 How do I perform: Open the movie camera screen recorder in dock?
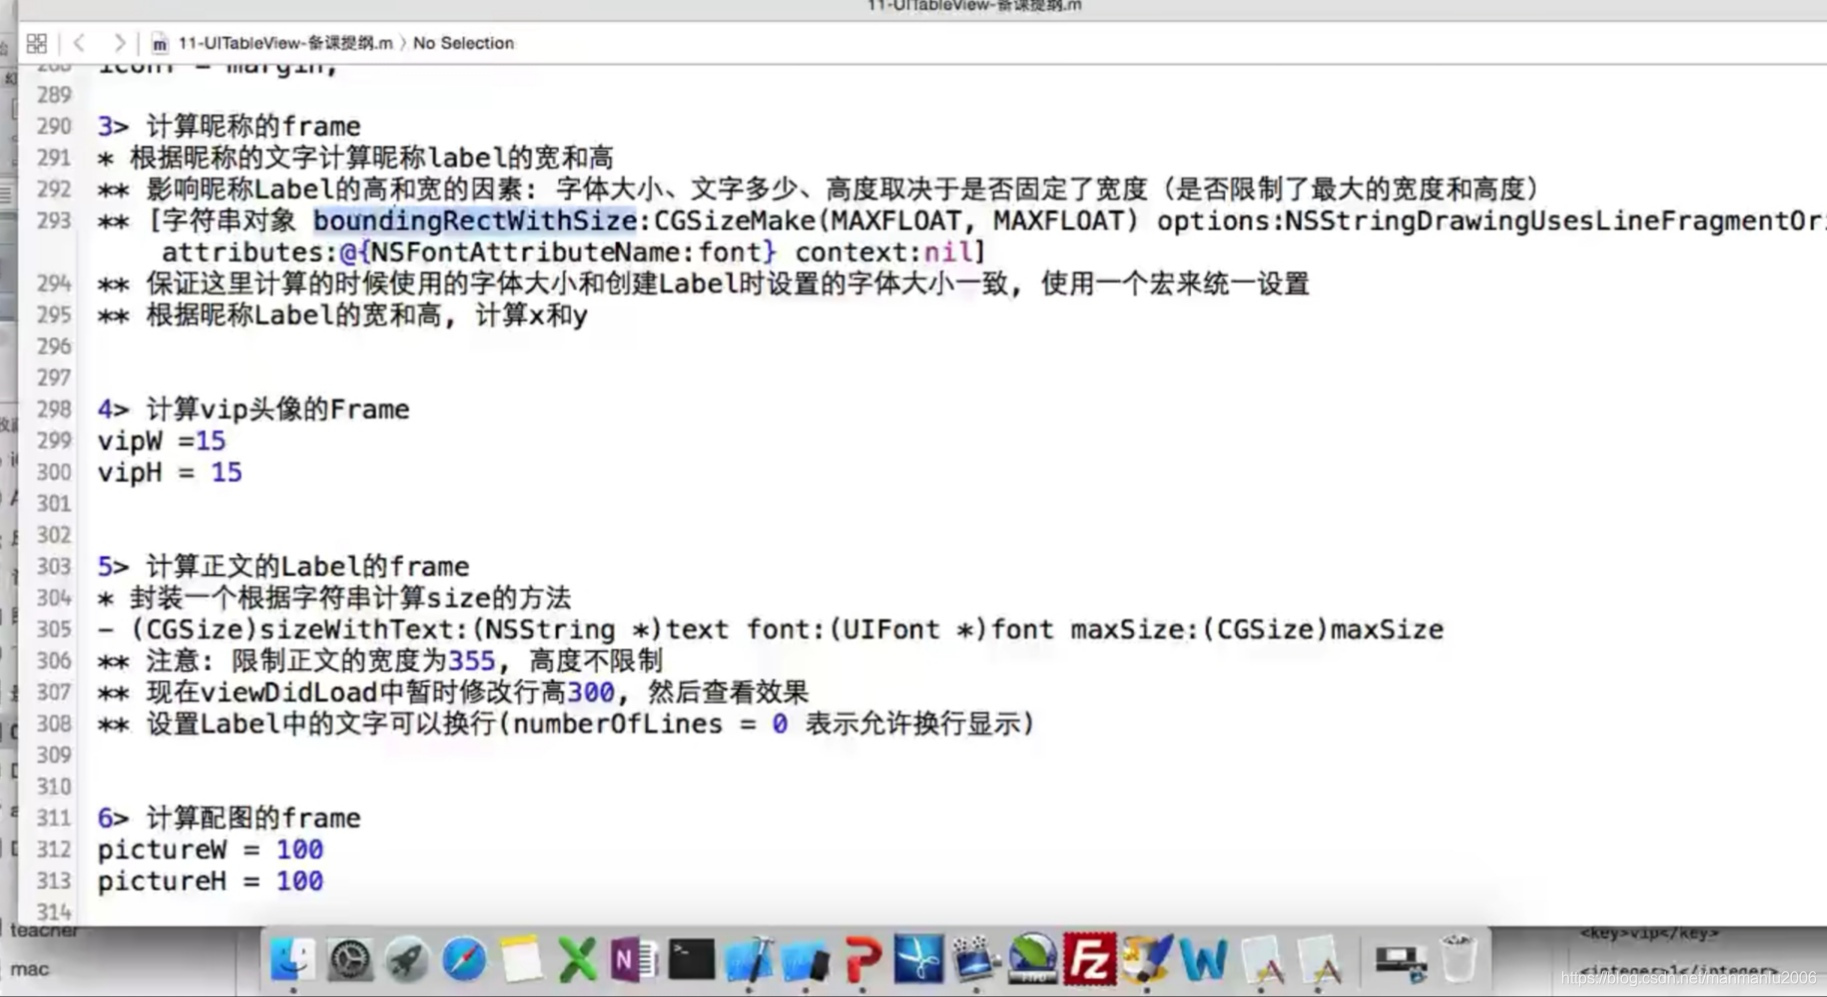pyautogui.click(x=975, y=960)
